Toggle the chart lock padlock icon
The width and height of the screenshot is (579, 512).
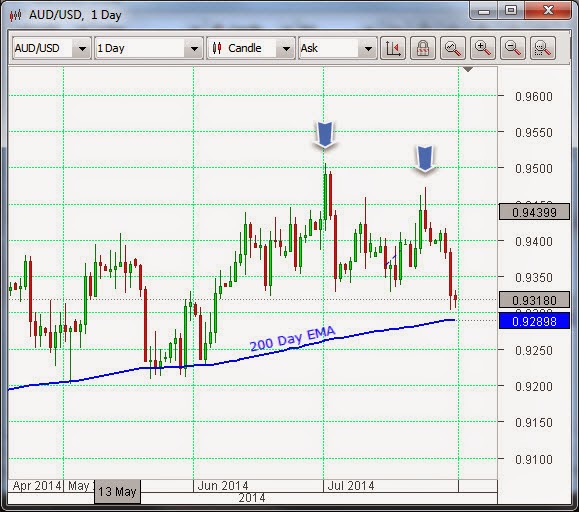(x=423, y=48)
